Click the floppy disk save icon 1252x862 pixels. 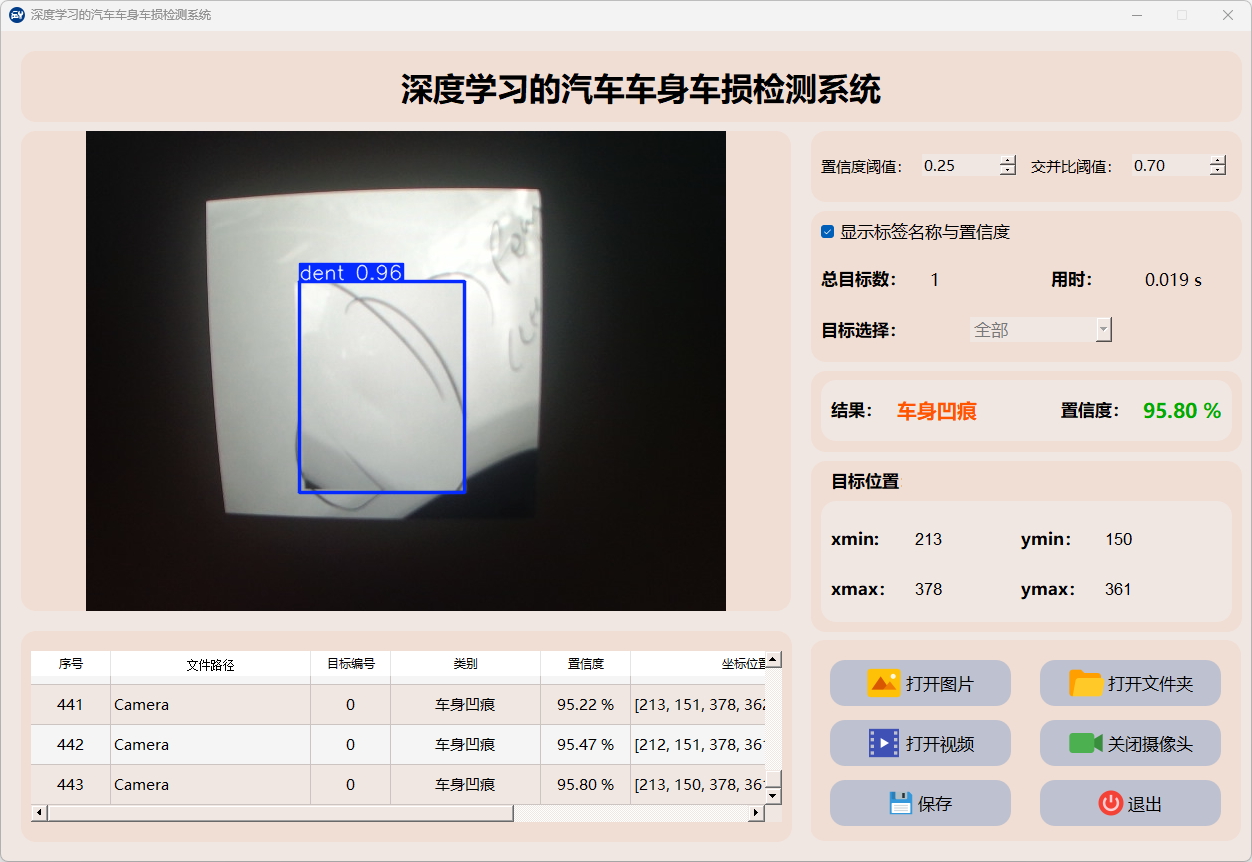900,803
